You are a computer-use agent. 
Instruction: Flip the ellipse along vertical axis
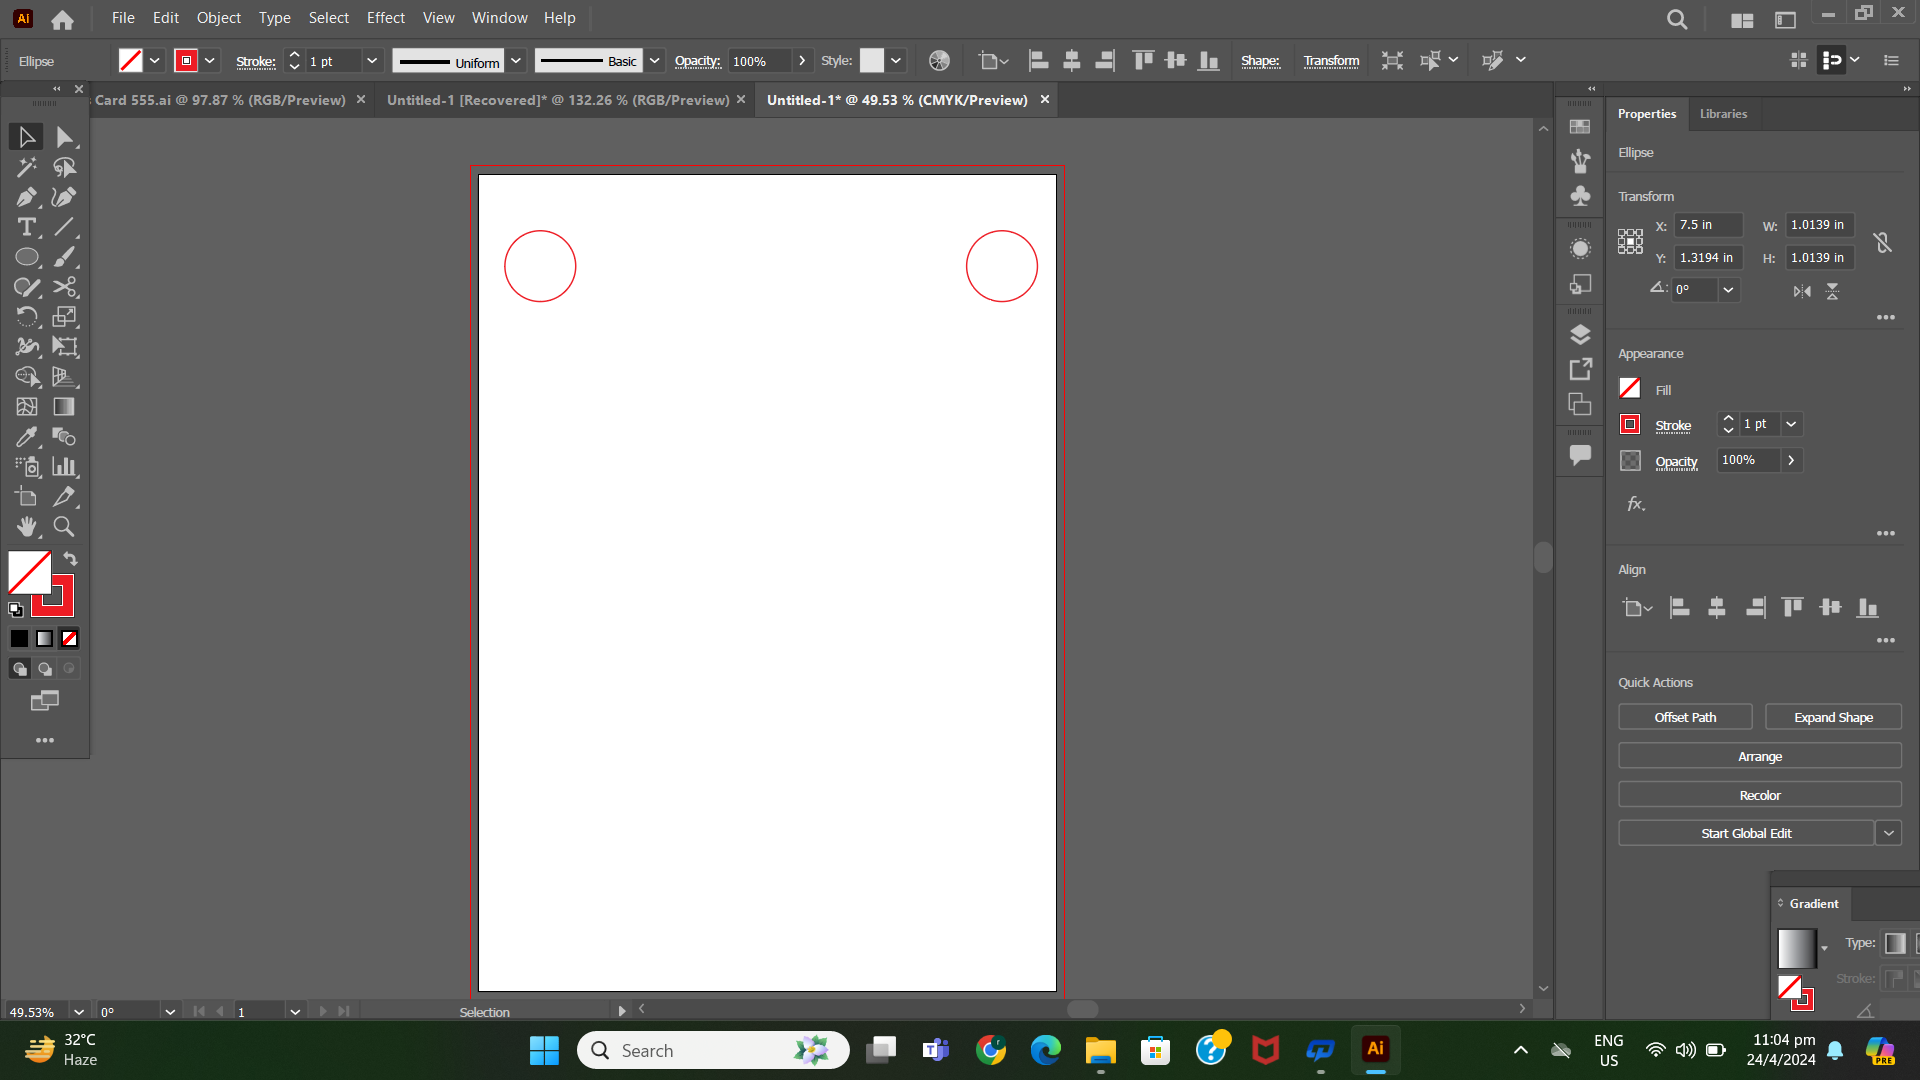pyautogui.click(x=1832, y=291)
